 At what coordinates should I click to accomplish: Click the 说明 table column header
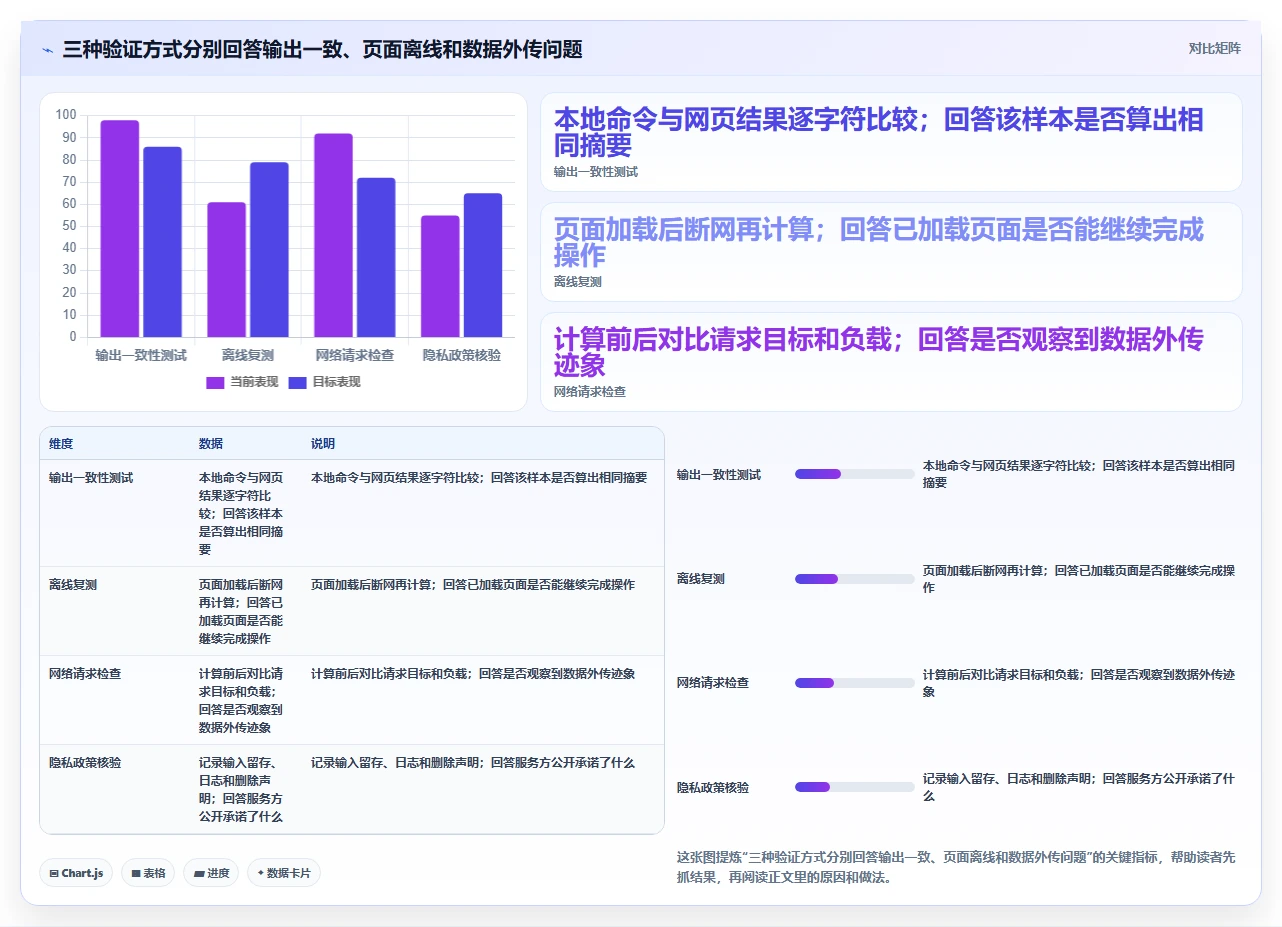[x=323, y=443]
